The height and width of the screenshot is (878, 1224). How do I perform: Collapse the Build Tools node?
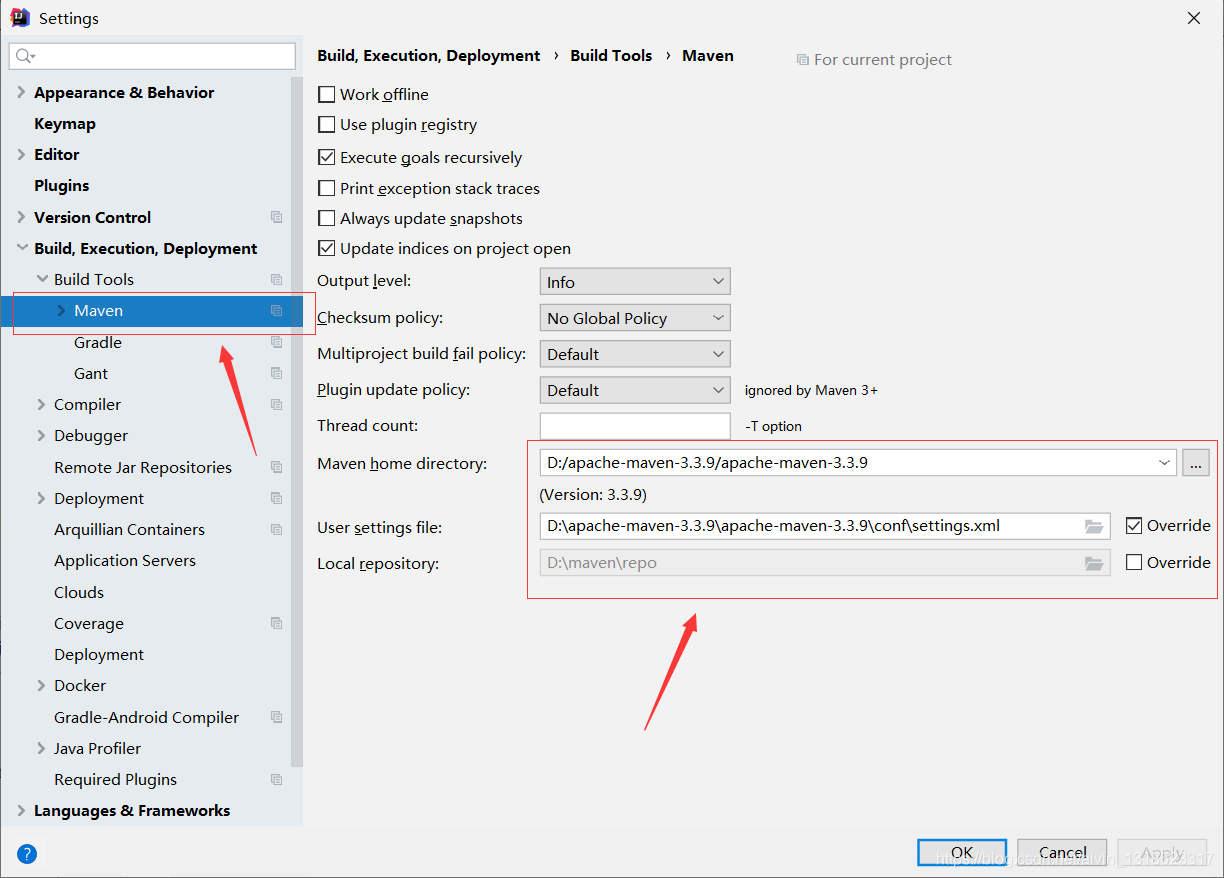point(41,279)
